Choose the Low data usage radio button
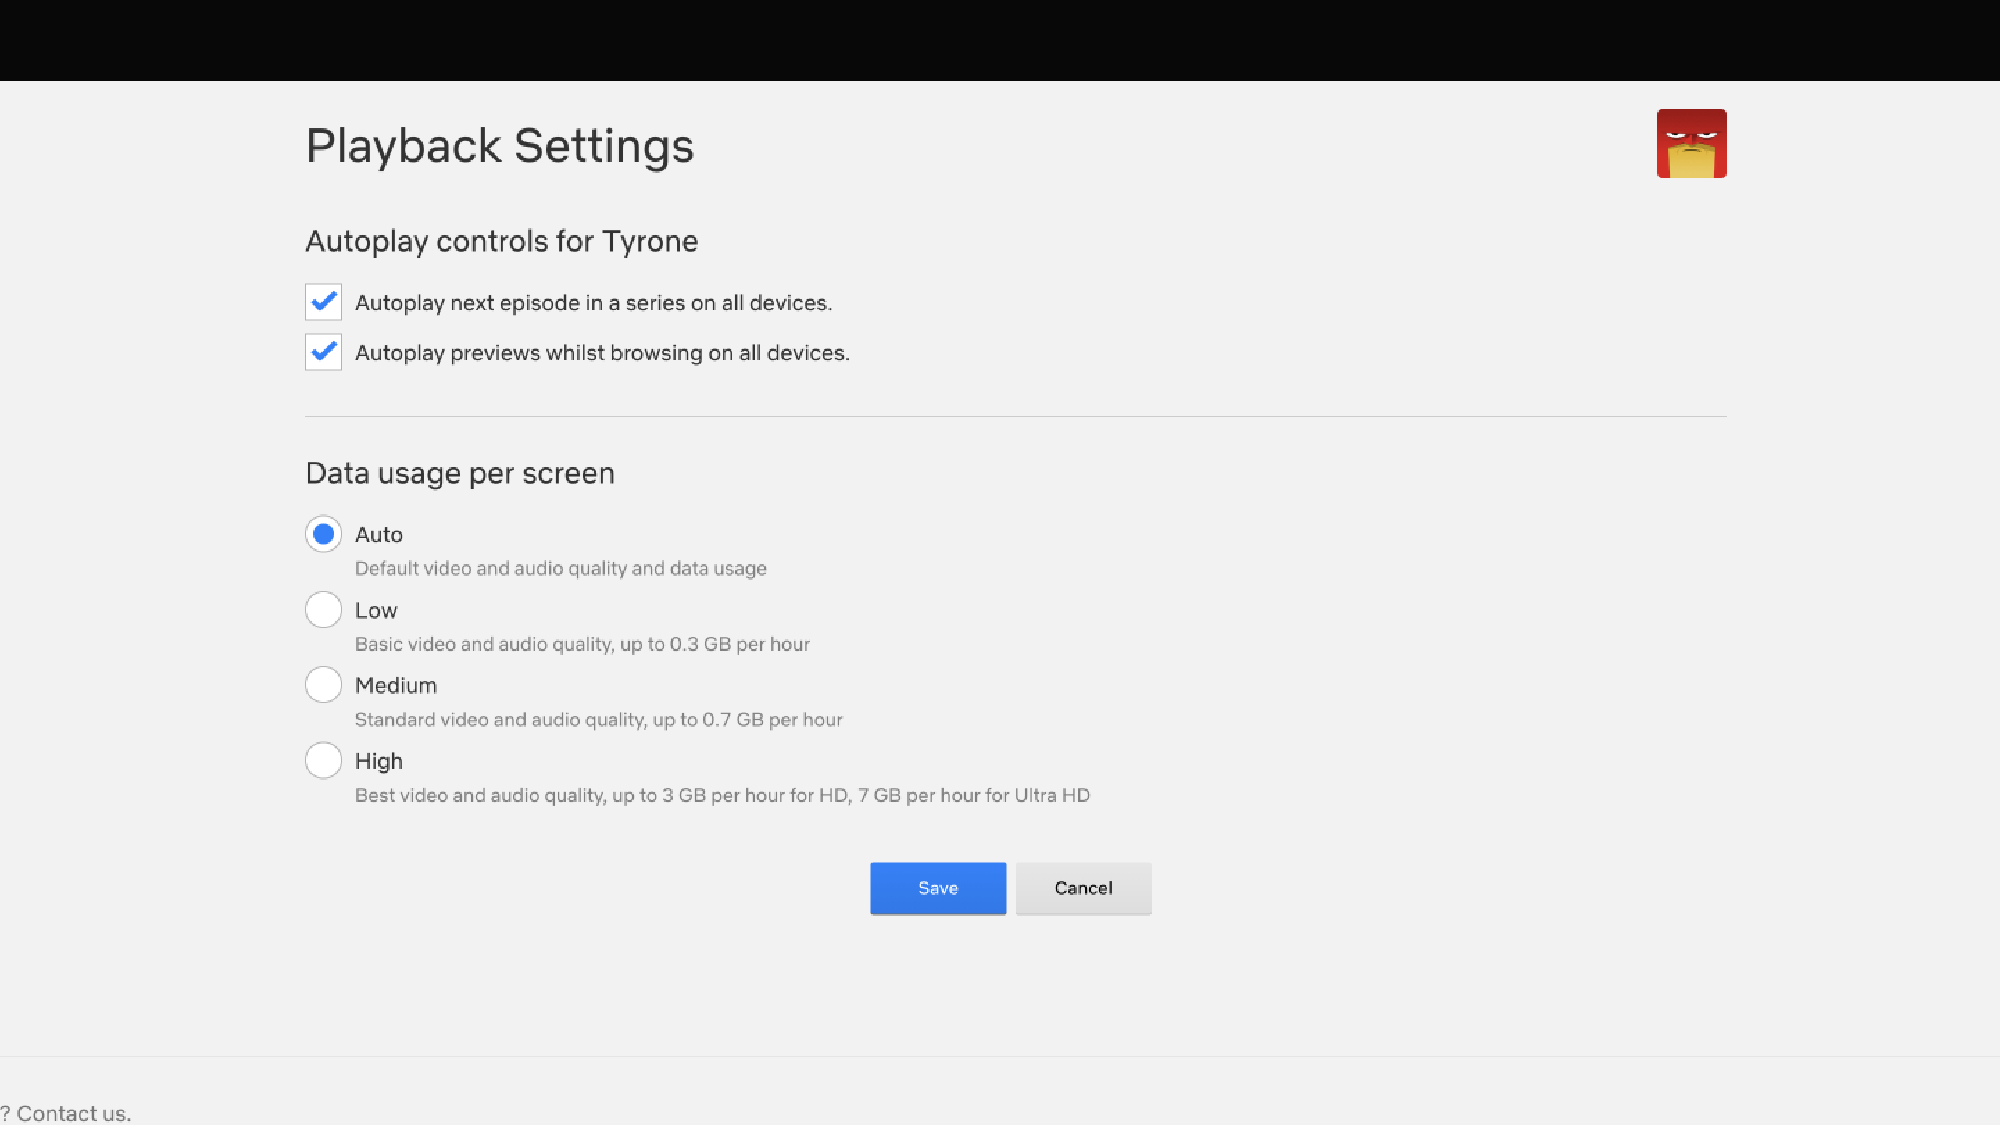The image size is (2000, 1125). [x=323, y=609]
